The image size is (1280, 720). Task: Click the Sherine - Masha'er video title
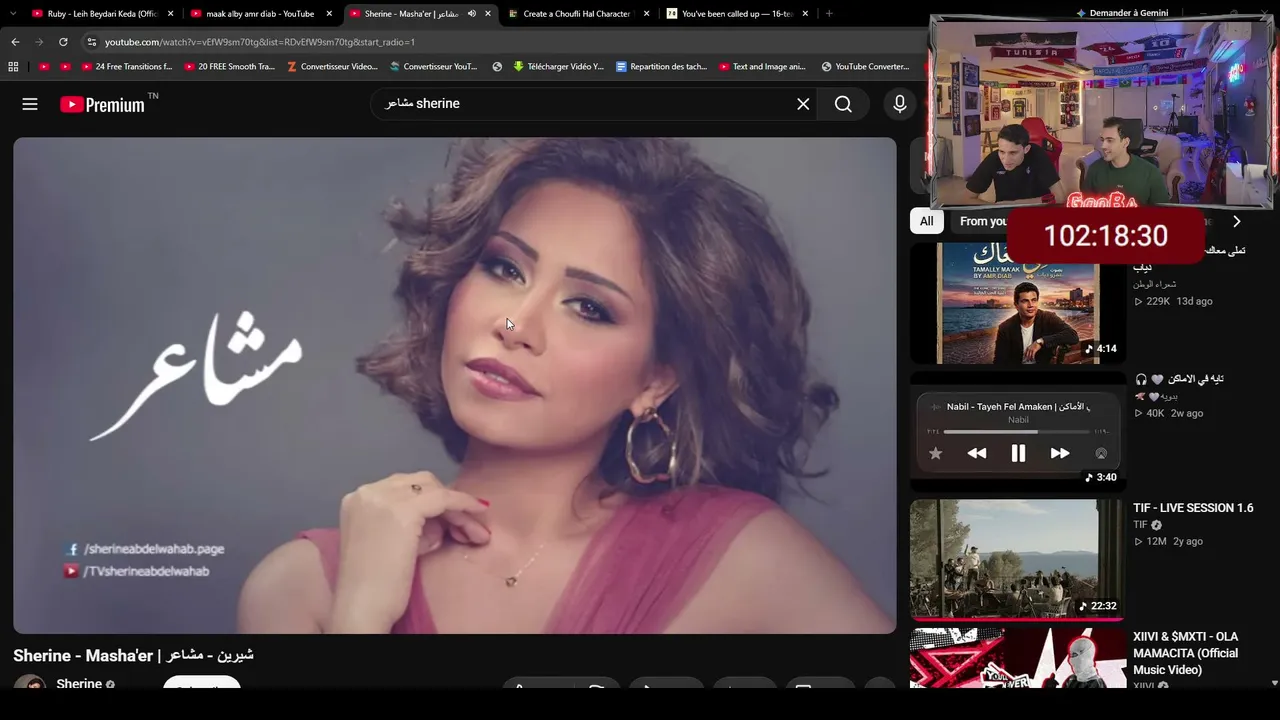[133, 655]
